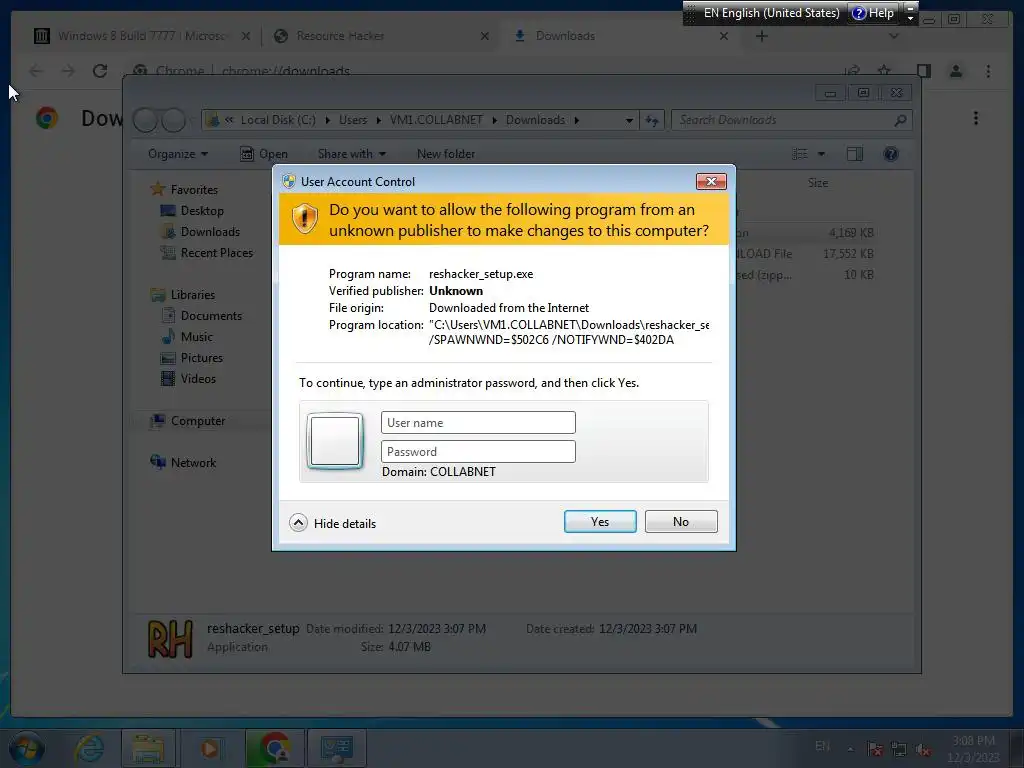This screenshot has width=1024, height=768.
Task: Click Chrome tab search chevron
Action: pyautogui.click(x=894, y=36)
